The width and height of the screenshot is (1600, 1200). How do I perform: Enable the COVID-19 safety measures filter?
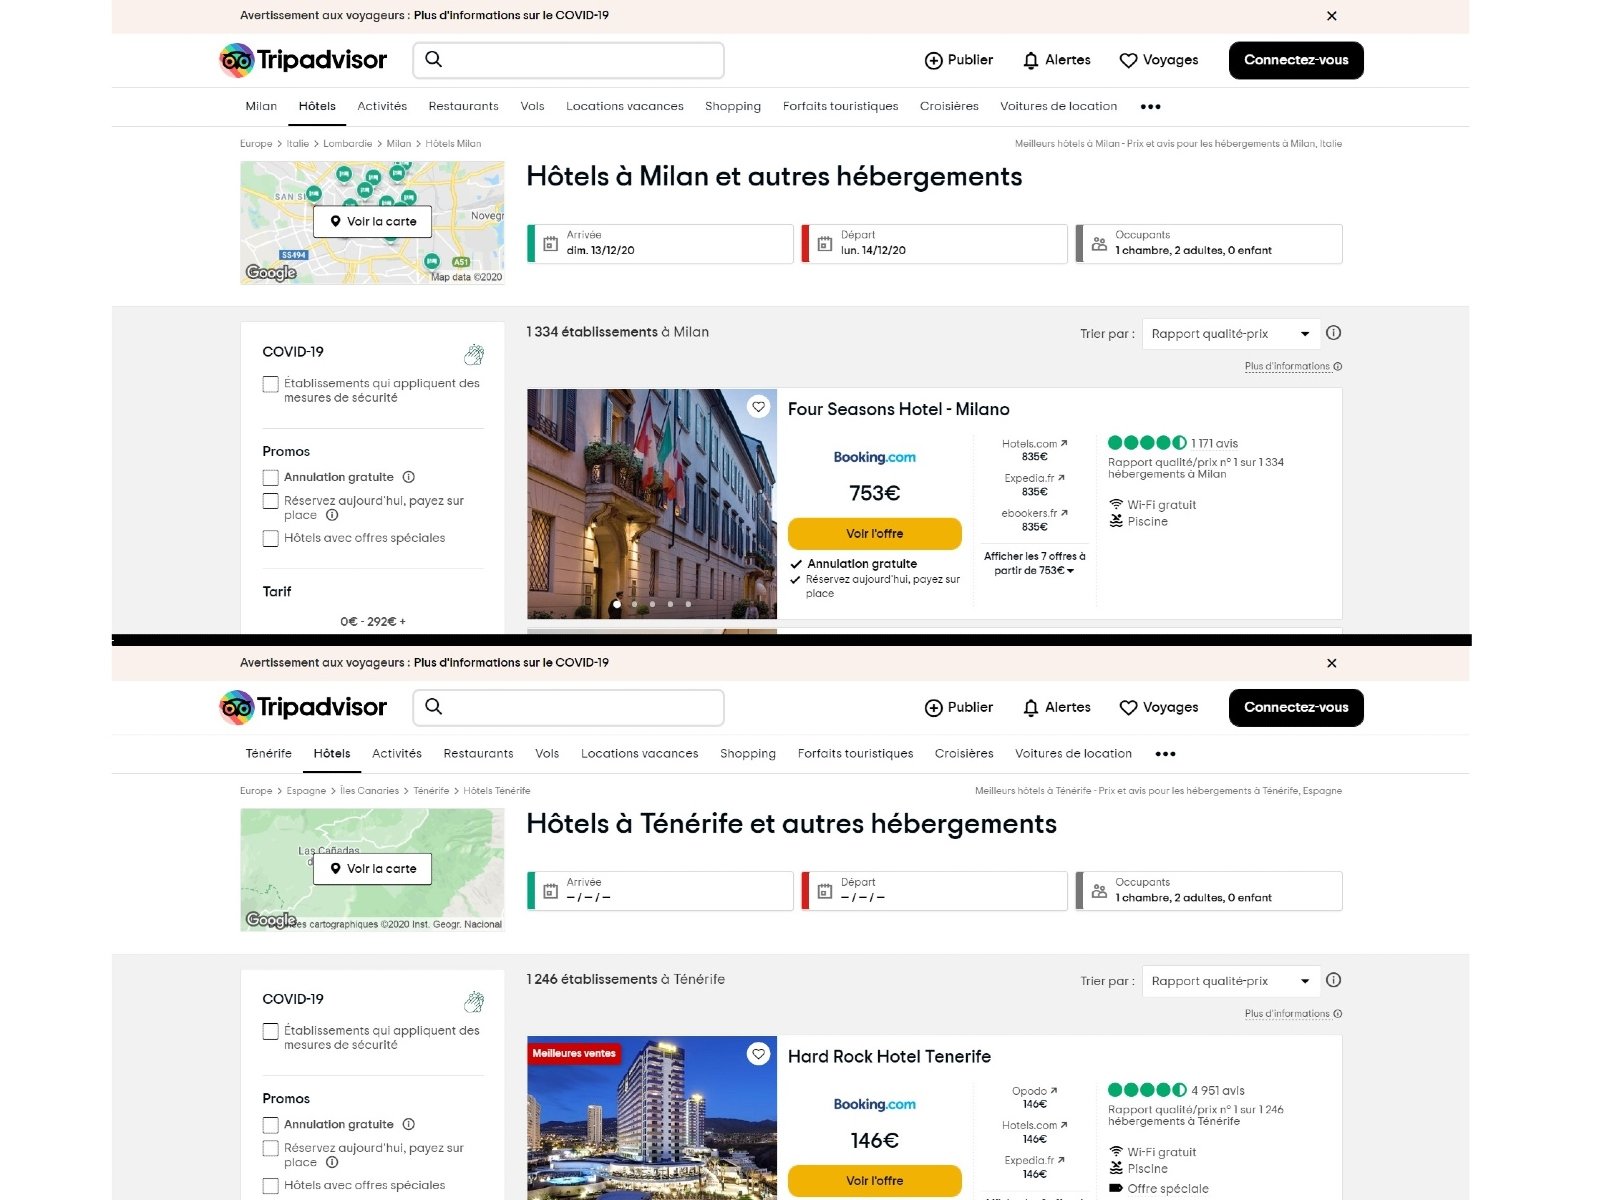(270, 384)
